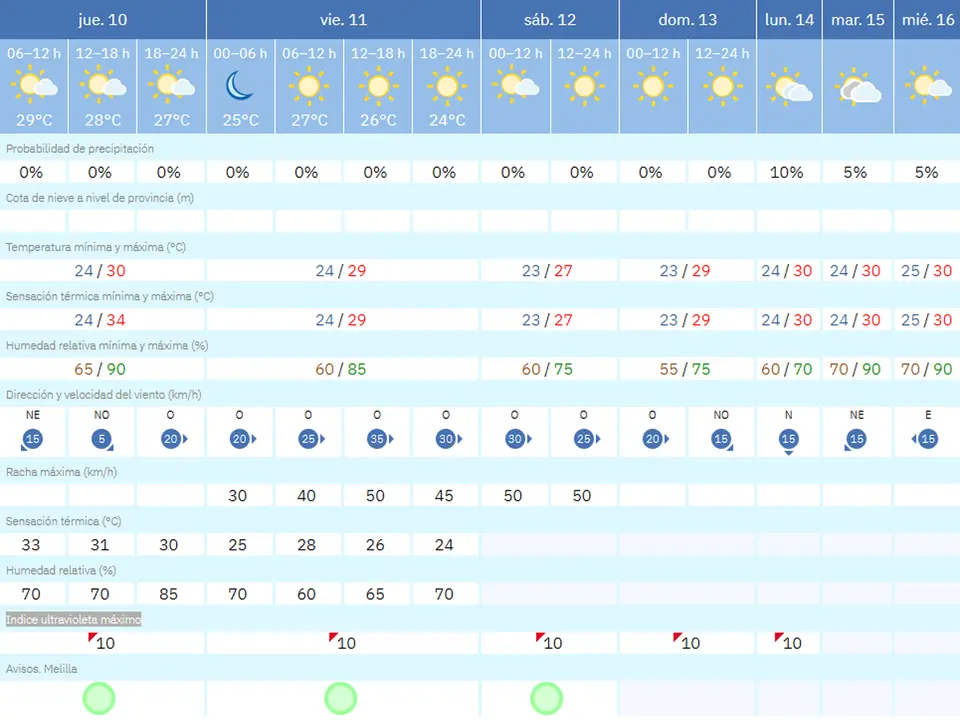Click 'Sensación térmica mínima y máxima (°C)' label
The height and width of the screenshot is (720, 960).
[110, 296]
